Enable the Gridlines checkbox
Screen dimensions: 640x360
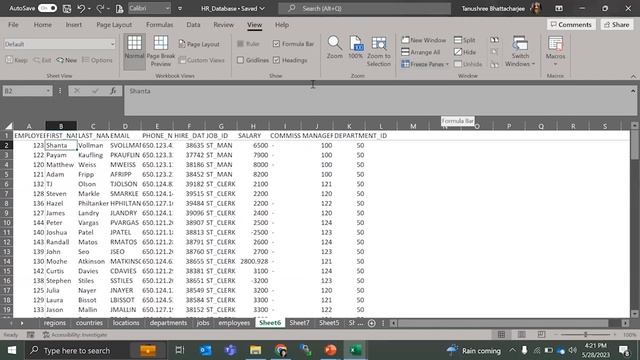tap(240, 60)
